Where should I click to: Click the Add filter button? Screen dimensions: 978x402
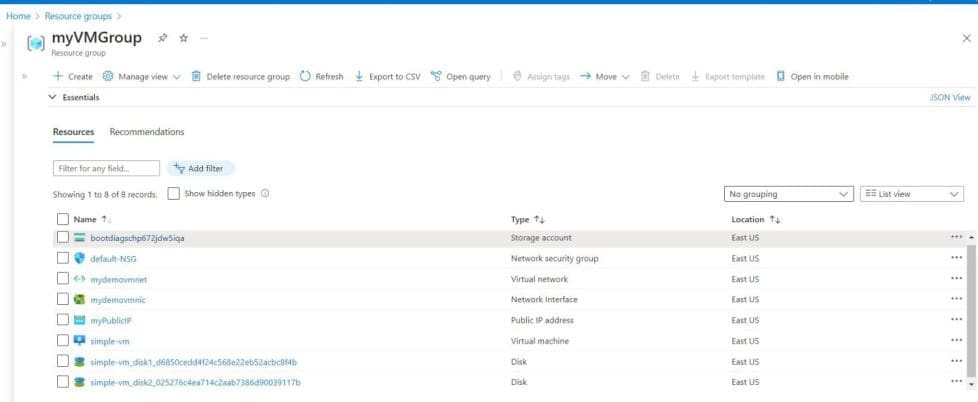click(x=200, y=168)
